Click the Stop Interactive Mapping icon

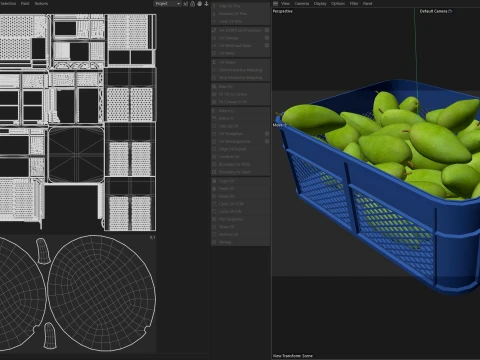coord(214,77)
